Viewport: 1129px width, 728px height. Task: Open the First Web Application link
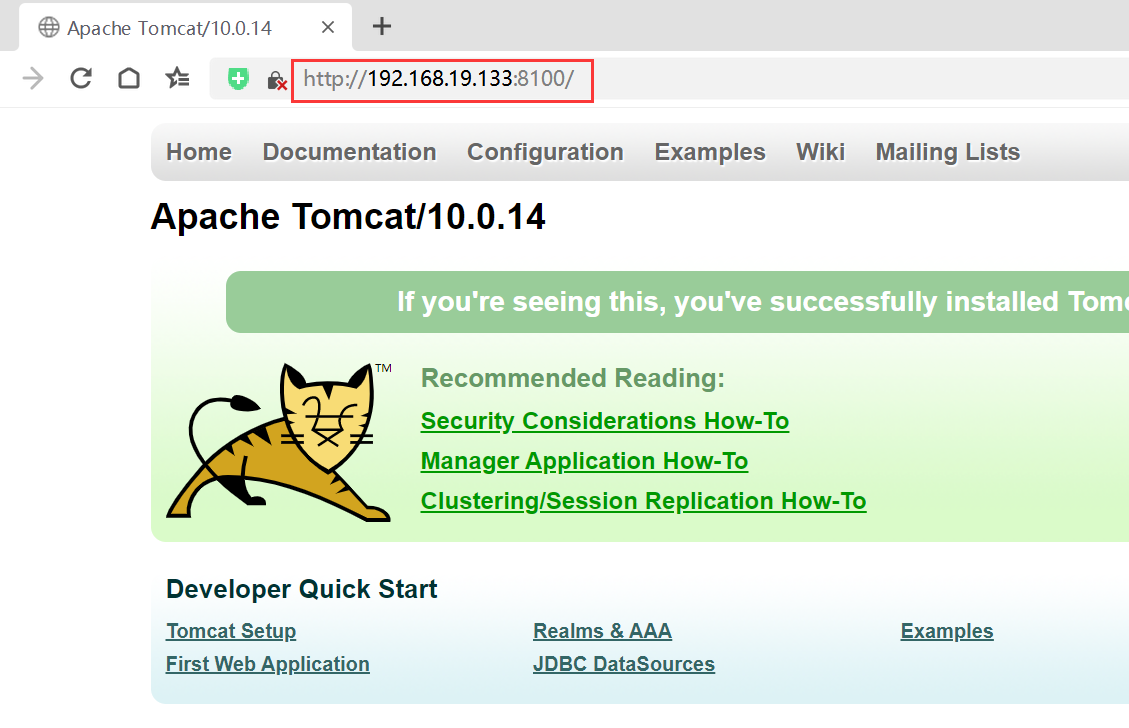pos(268,664)
